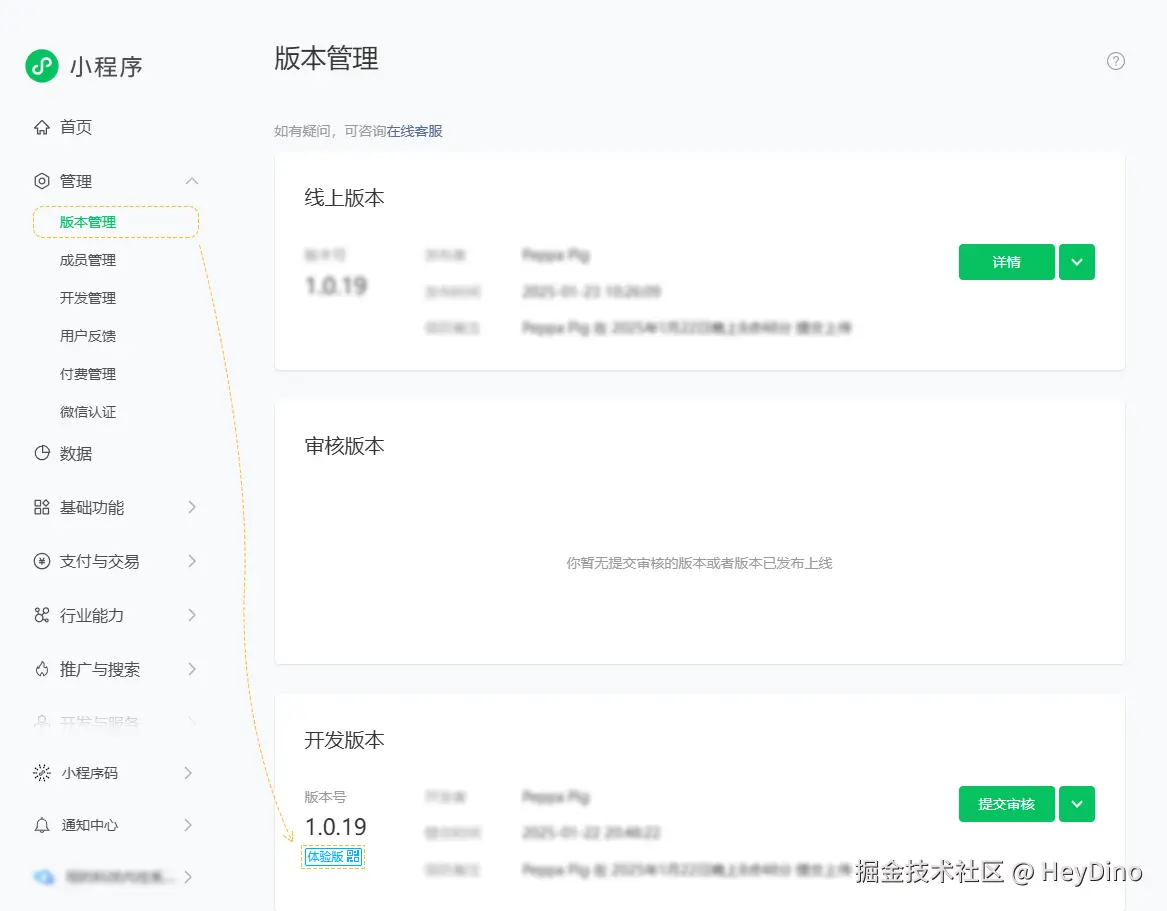This screenshot has width=1167, height=911.
Task: Open the help question mark icon
Action: [x=1115, y=61]
